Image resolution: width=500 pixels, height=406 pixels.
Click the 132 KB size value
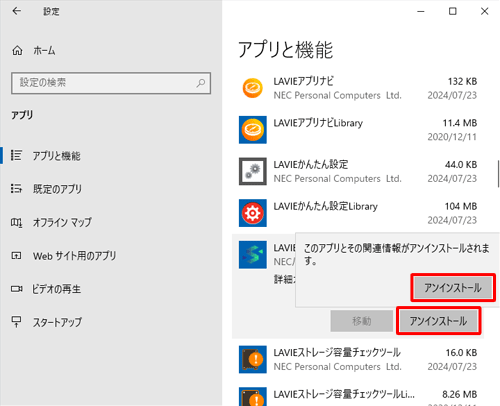click(x=462, y=81)
